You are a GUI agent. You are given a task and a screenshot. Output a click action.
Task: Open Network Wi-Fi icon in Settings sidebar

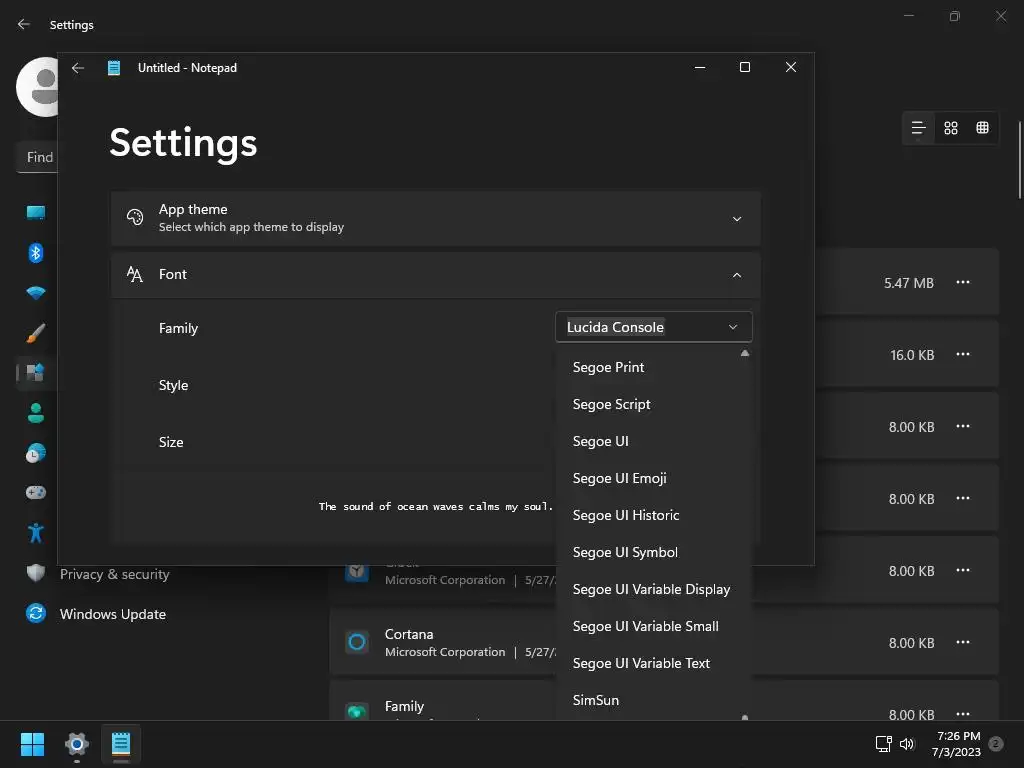(x=36, y=293)
